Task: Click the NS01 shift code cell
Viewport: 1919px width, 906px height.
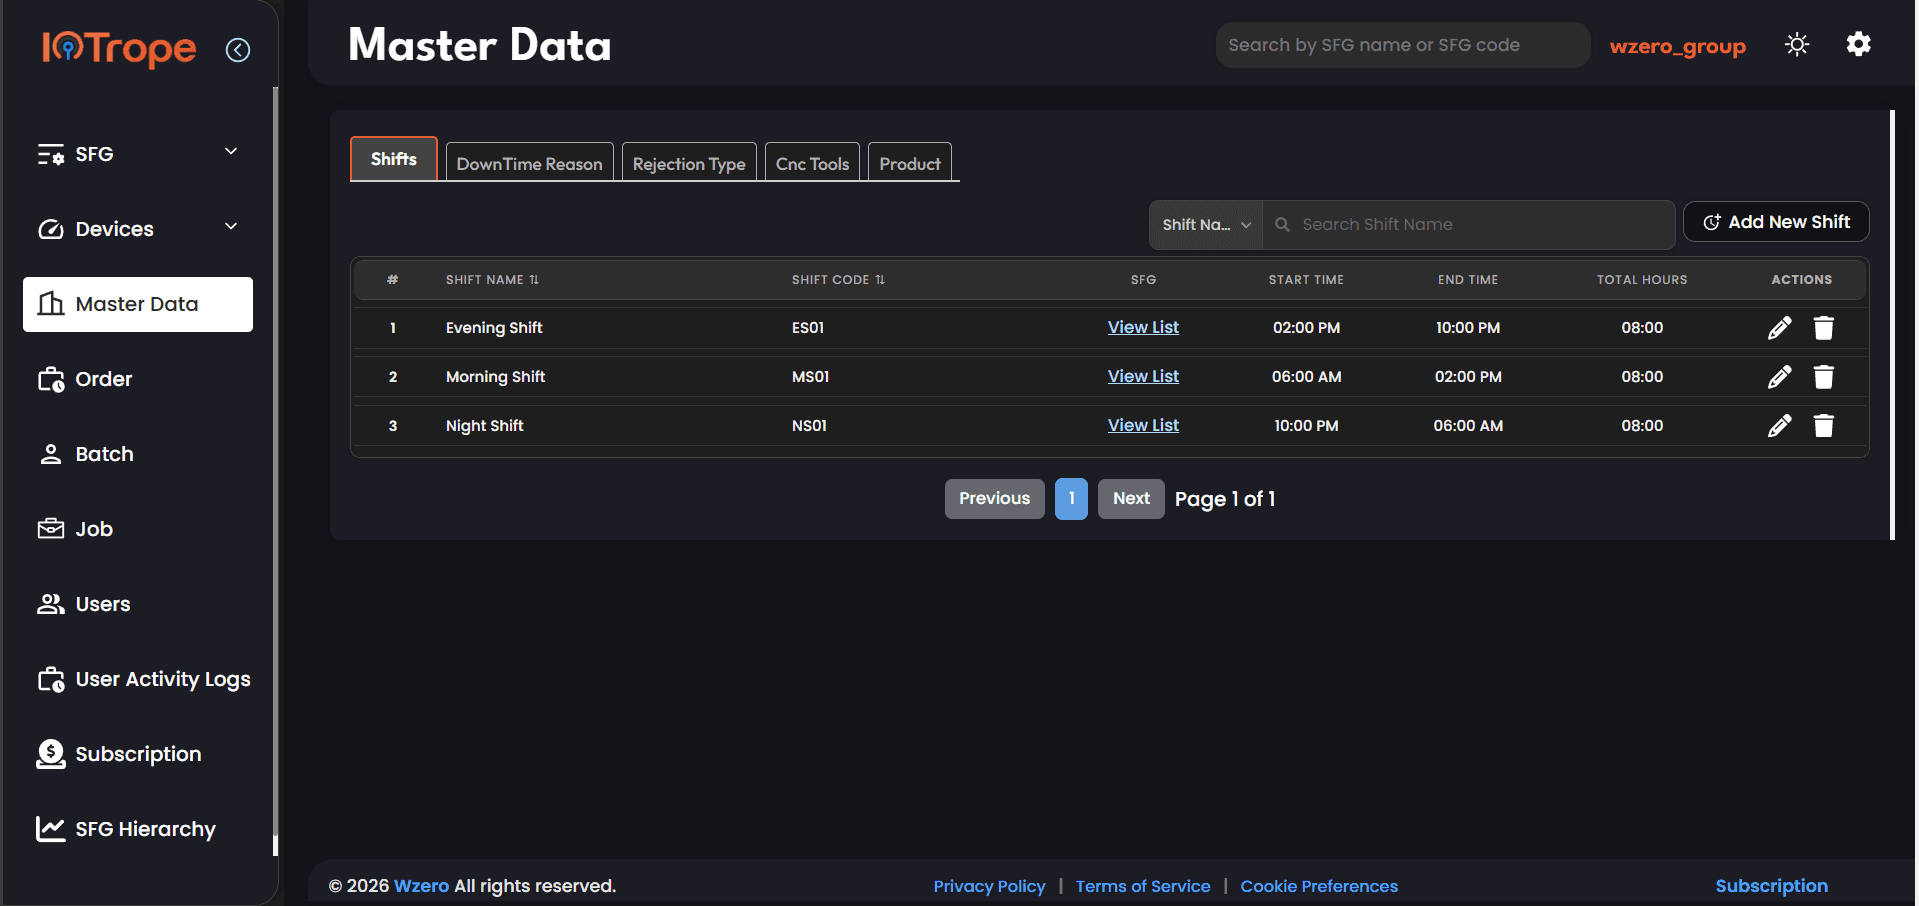Action: pos(809,426)
